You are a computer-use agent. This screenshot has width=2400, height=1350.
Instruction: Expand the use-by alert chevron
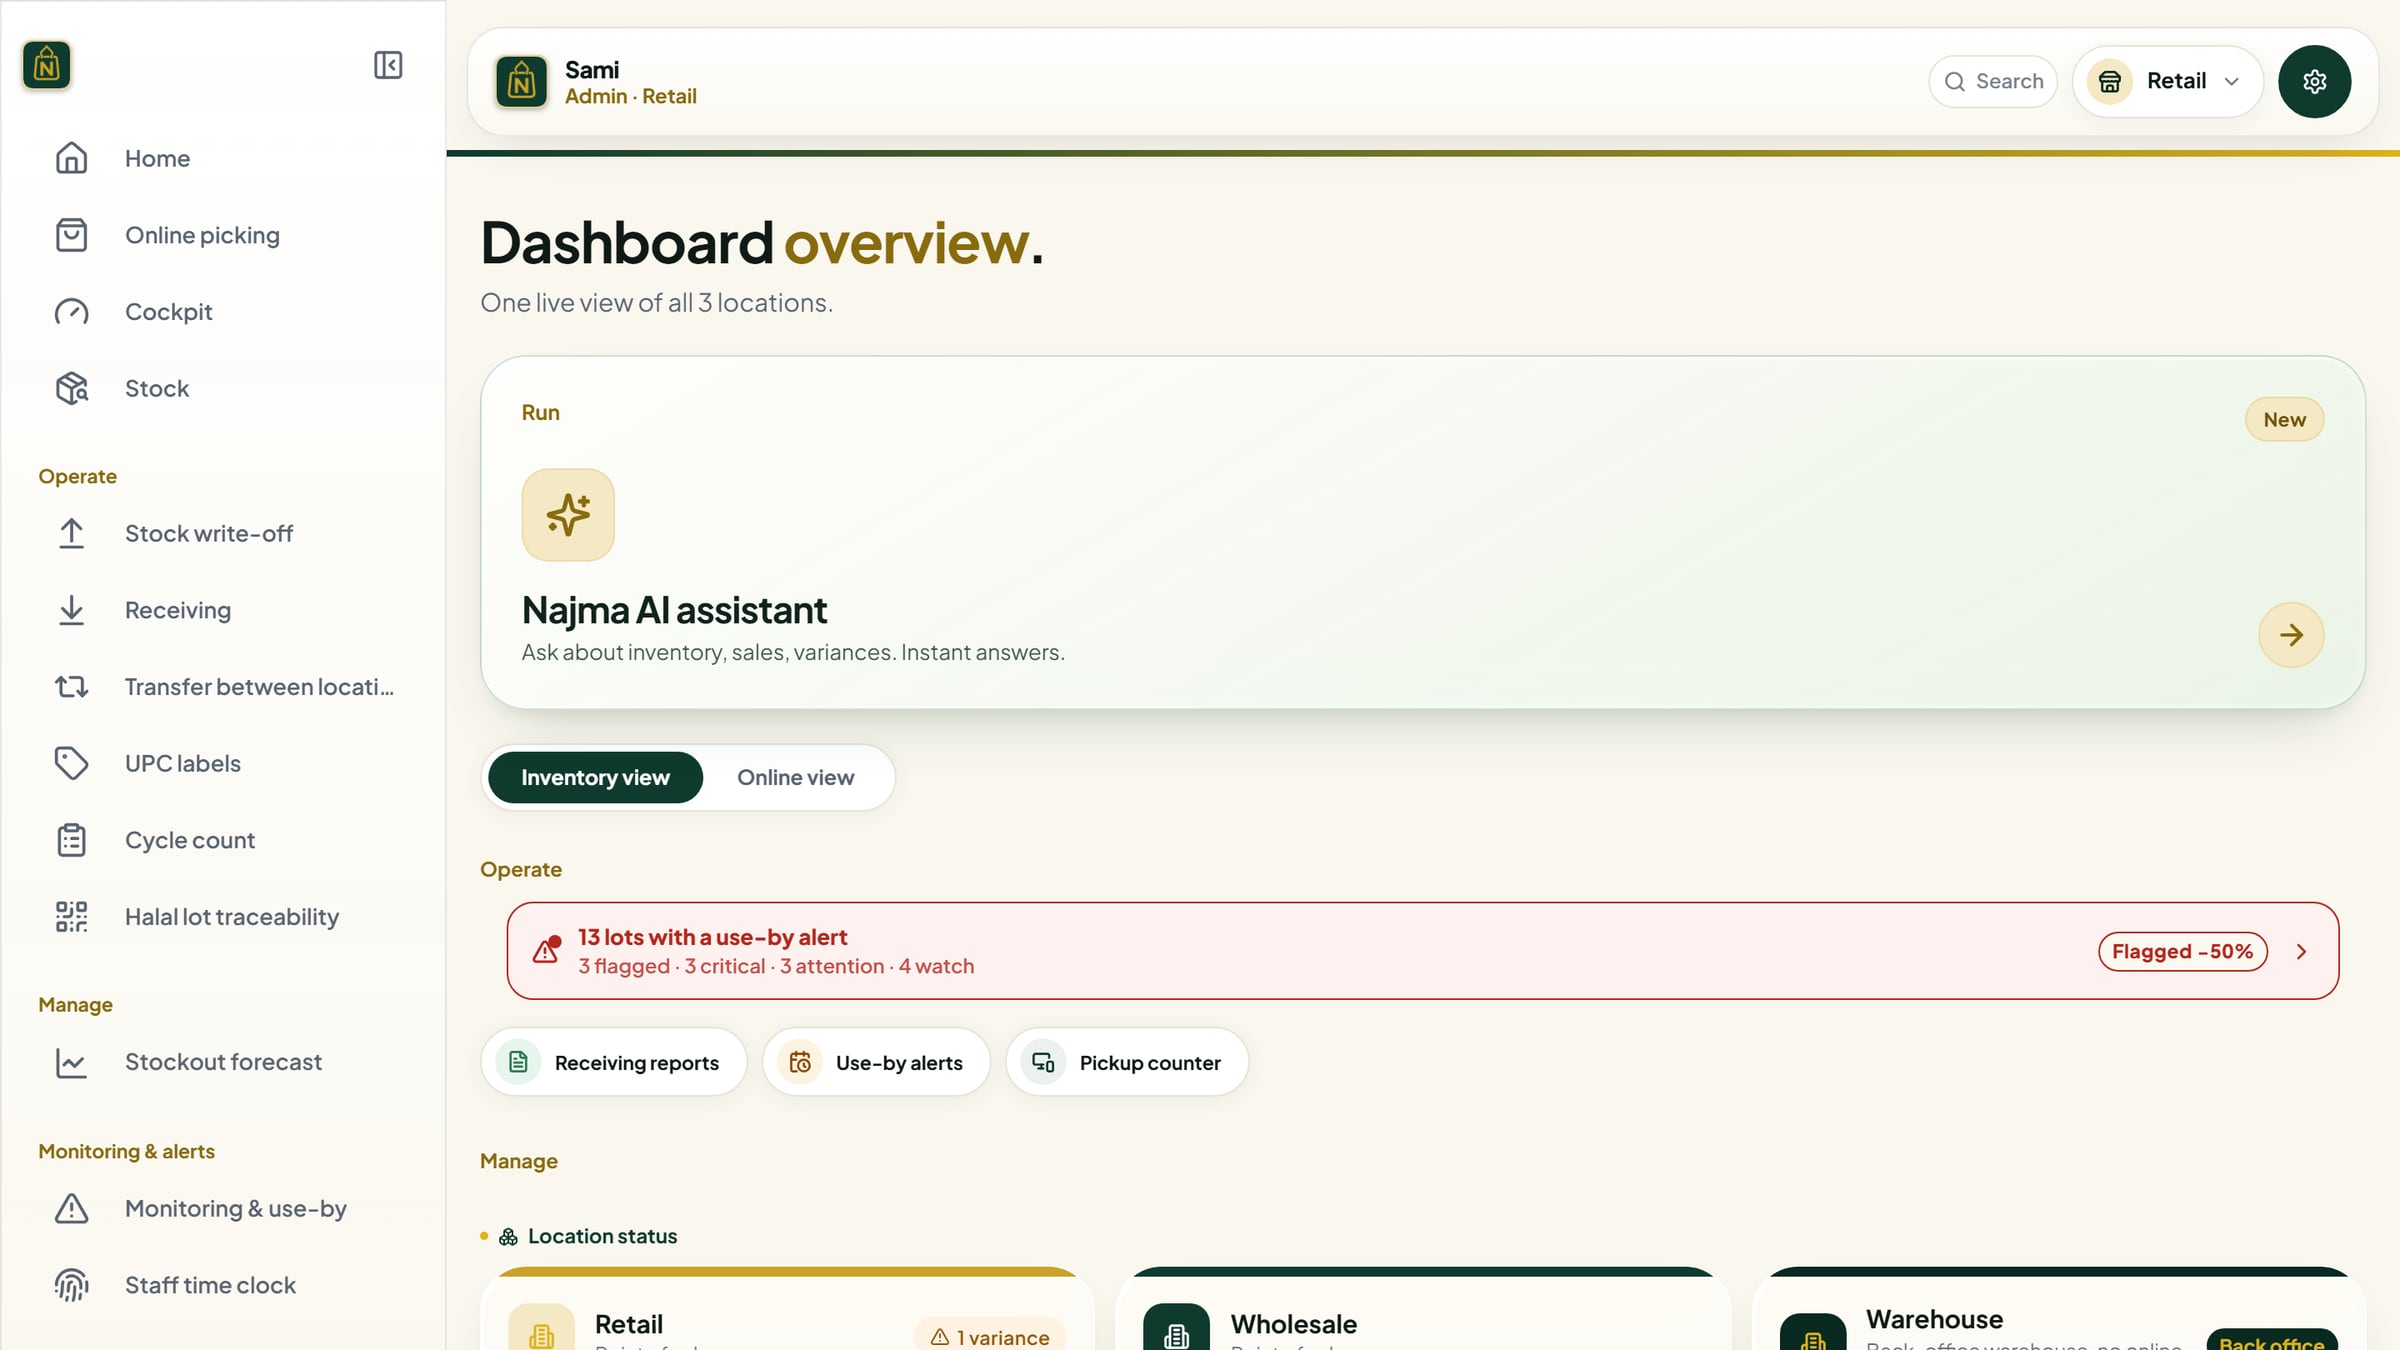pyautogui.click(x=2302, y=951)
